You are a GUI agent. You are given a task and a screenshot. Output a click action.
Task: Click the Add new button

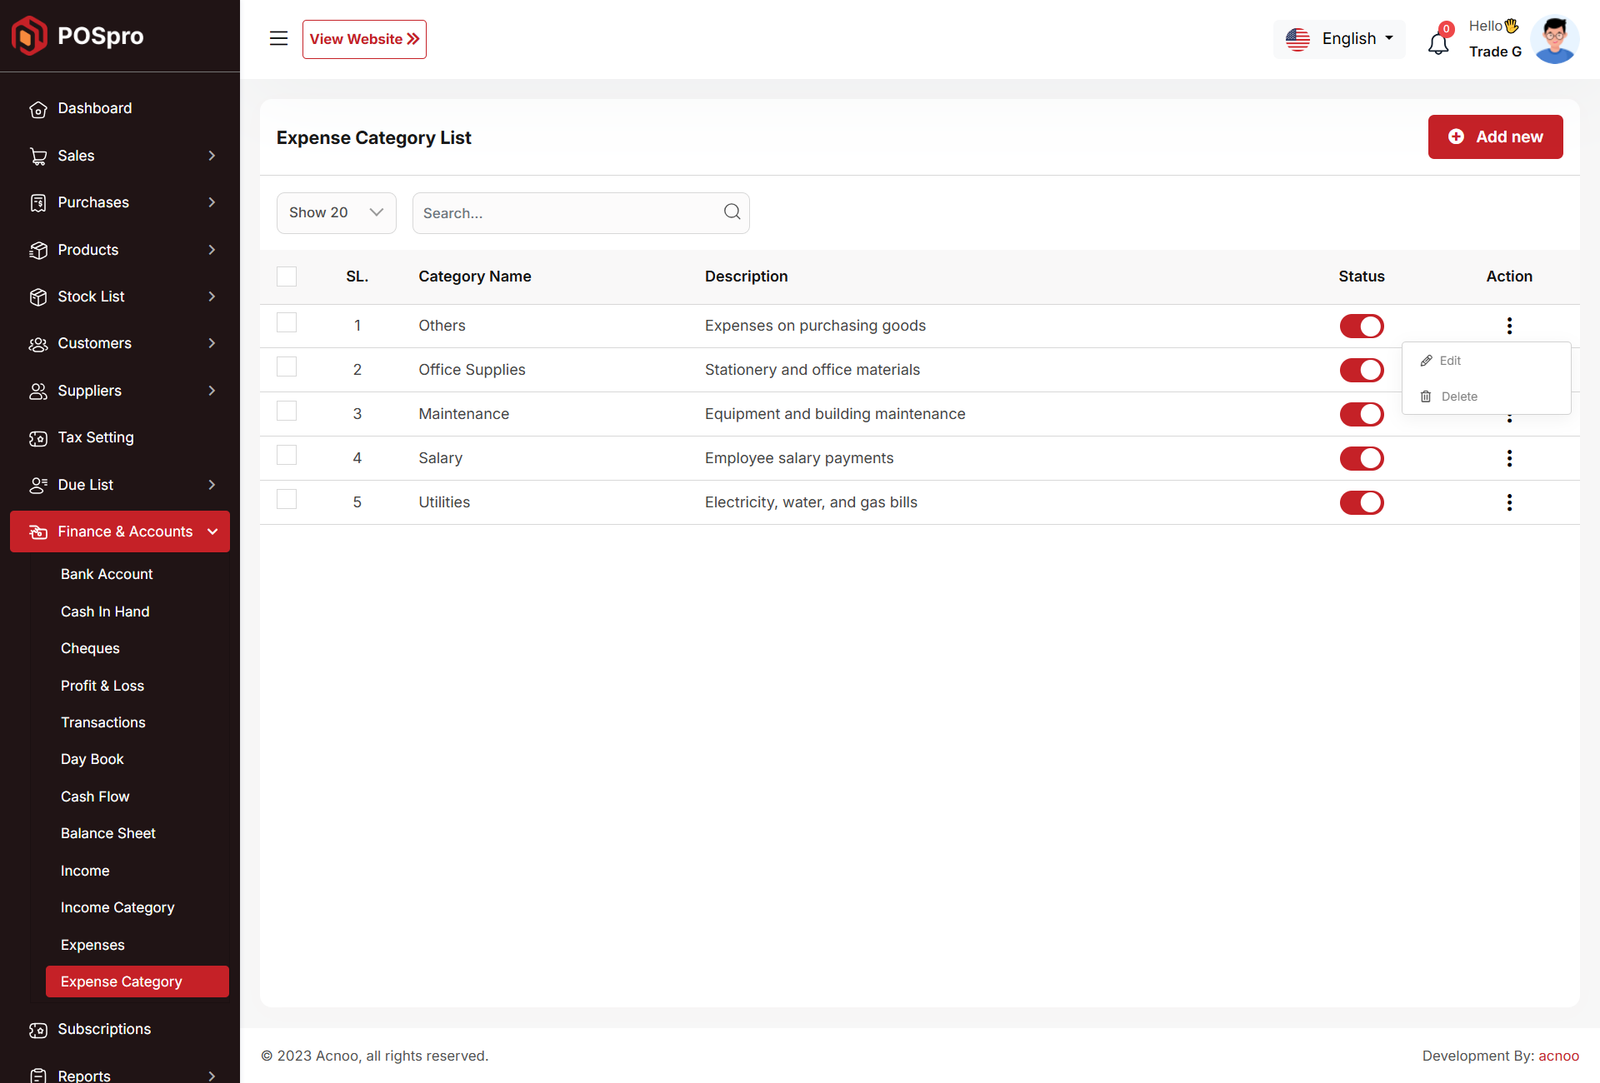pyautogui.click(x=1495, y=137)
